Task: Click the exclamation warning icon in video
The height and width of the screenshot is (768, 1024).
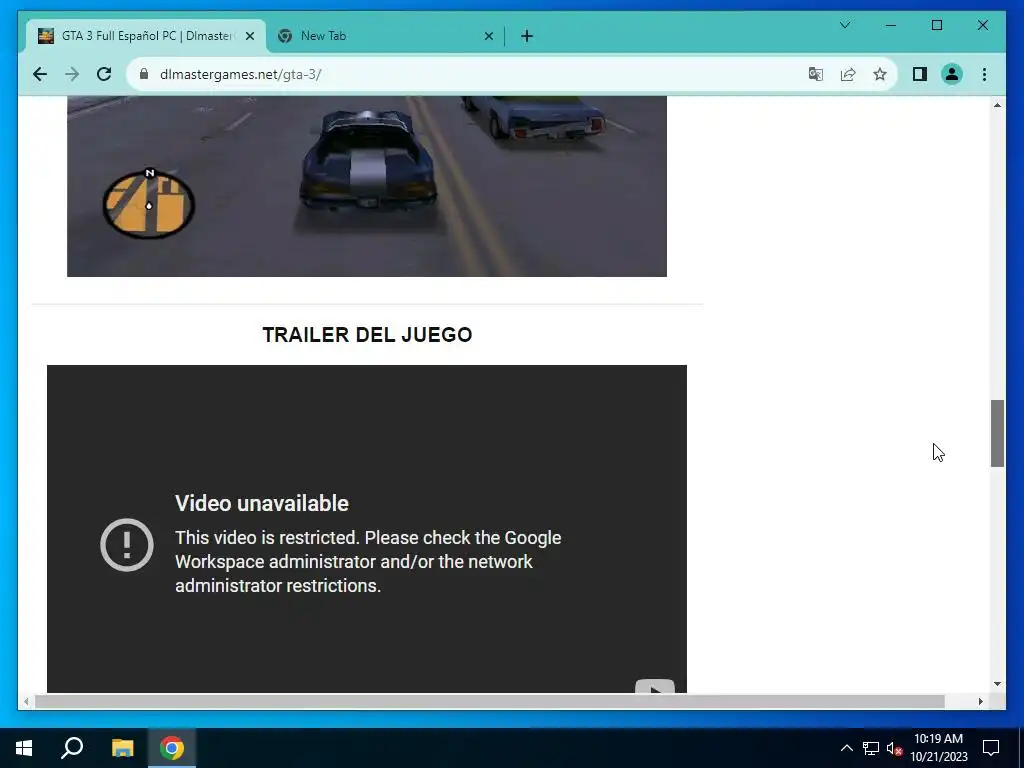Action: coord(127,545)
